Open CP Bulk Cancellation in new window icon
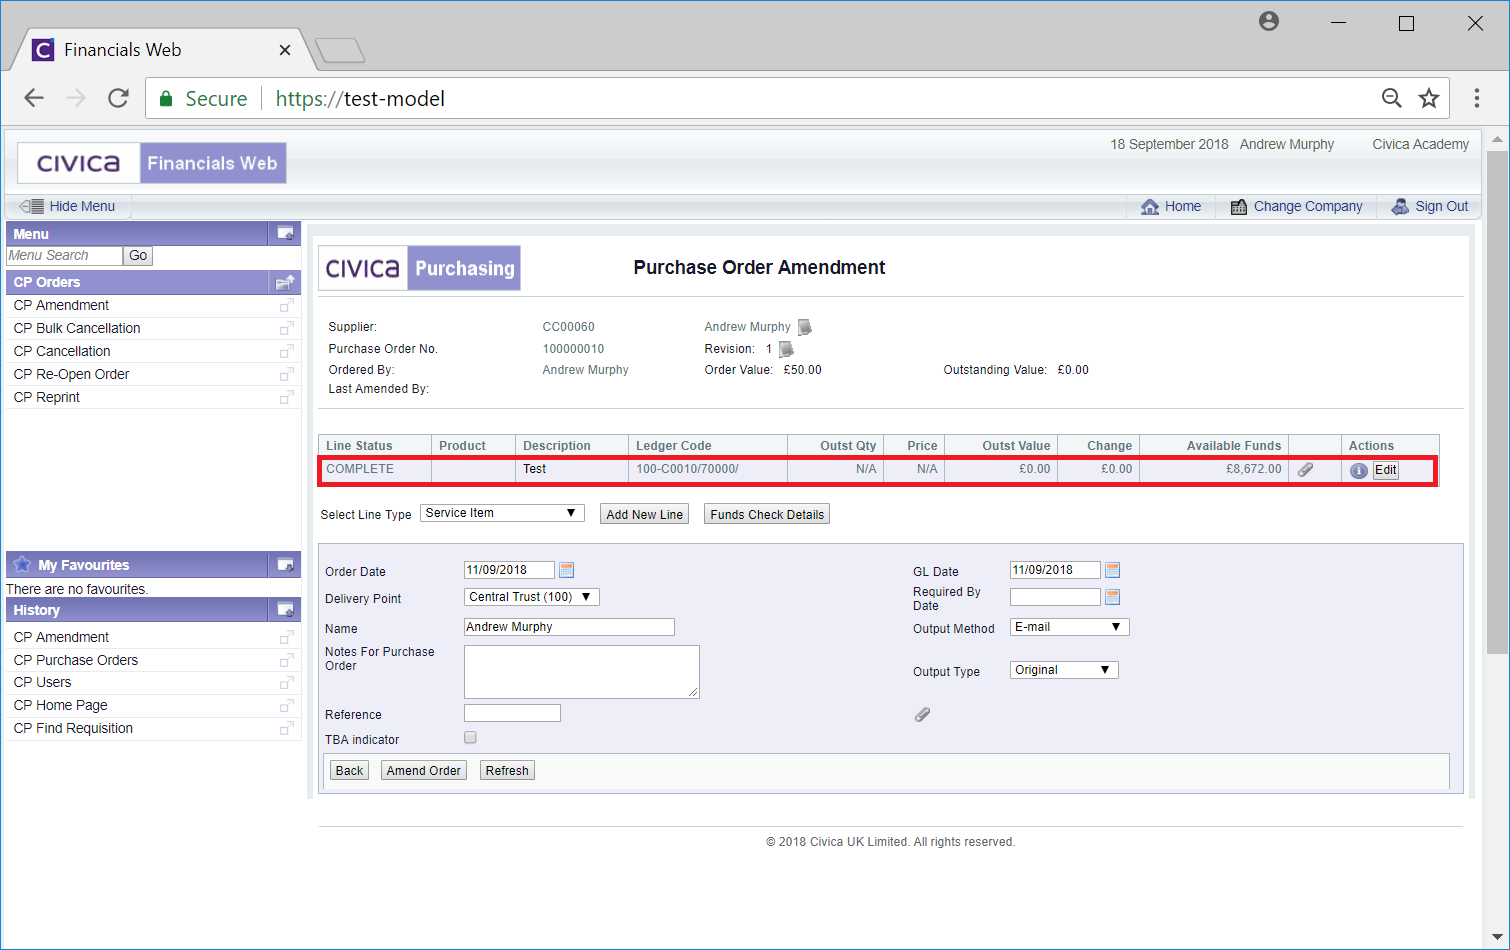Screen dimensions: 1510x950 [x=287, y=328]
